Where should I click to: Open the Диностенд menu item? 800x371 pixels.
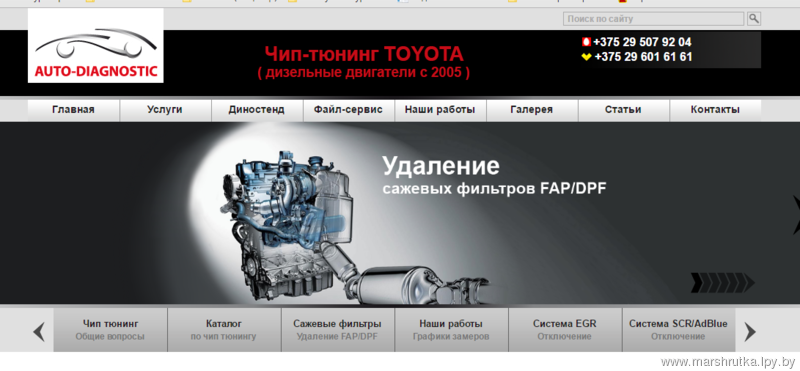coord(257,110)
